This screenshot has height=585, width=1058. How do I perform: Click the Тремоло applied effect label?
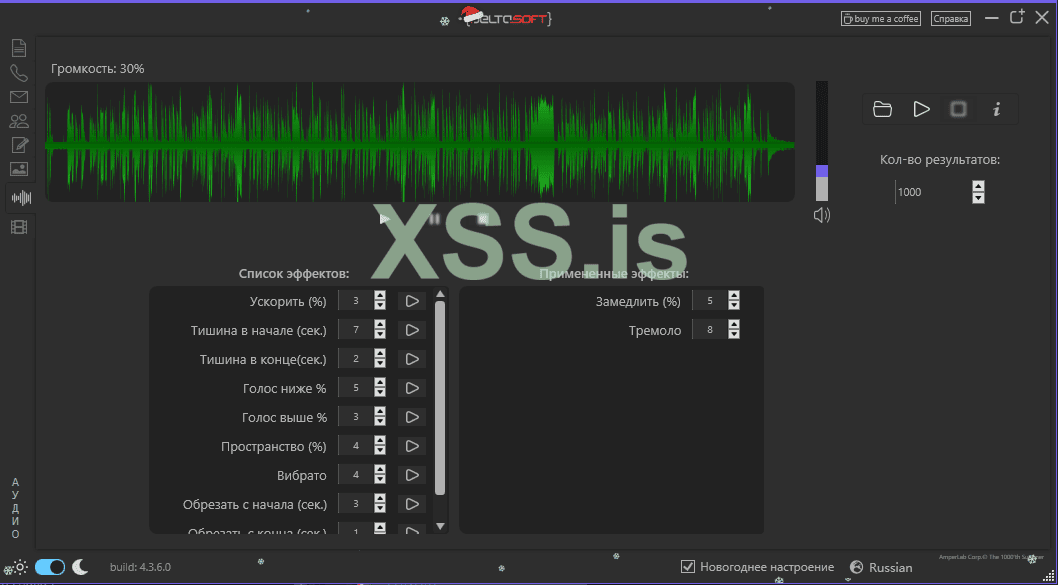point(655,331)
